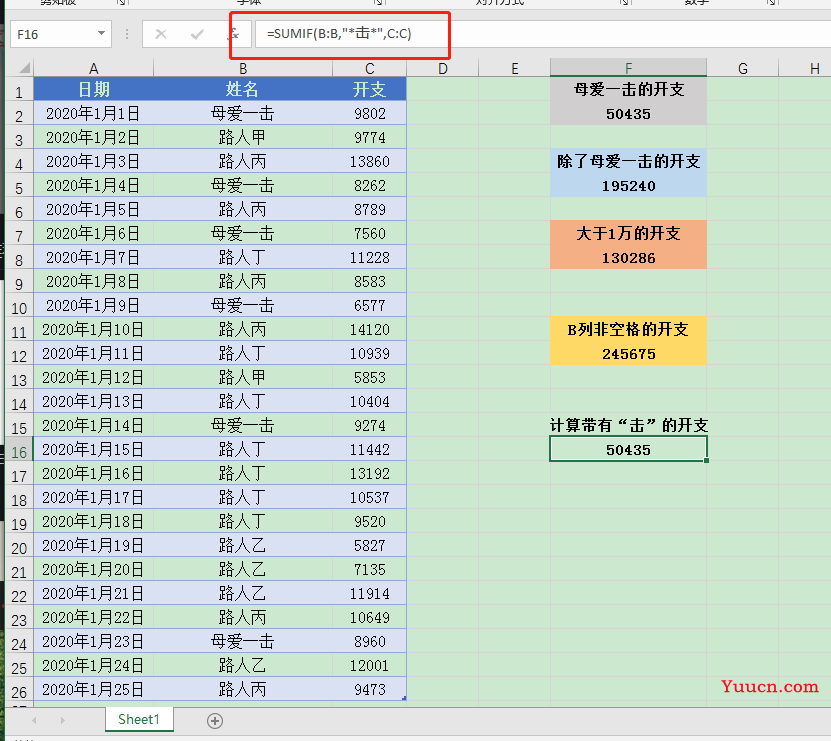Click the Enter checkmark in formula bar
The image size is (831, 741).
197,34
